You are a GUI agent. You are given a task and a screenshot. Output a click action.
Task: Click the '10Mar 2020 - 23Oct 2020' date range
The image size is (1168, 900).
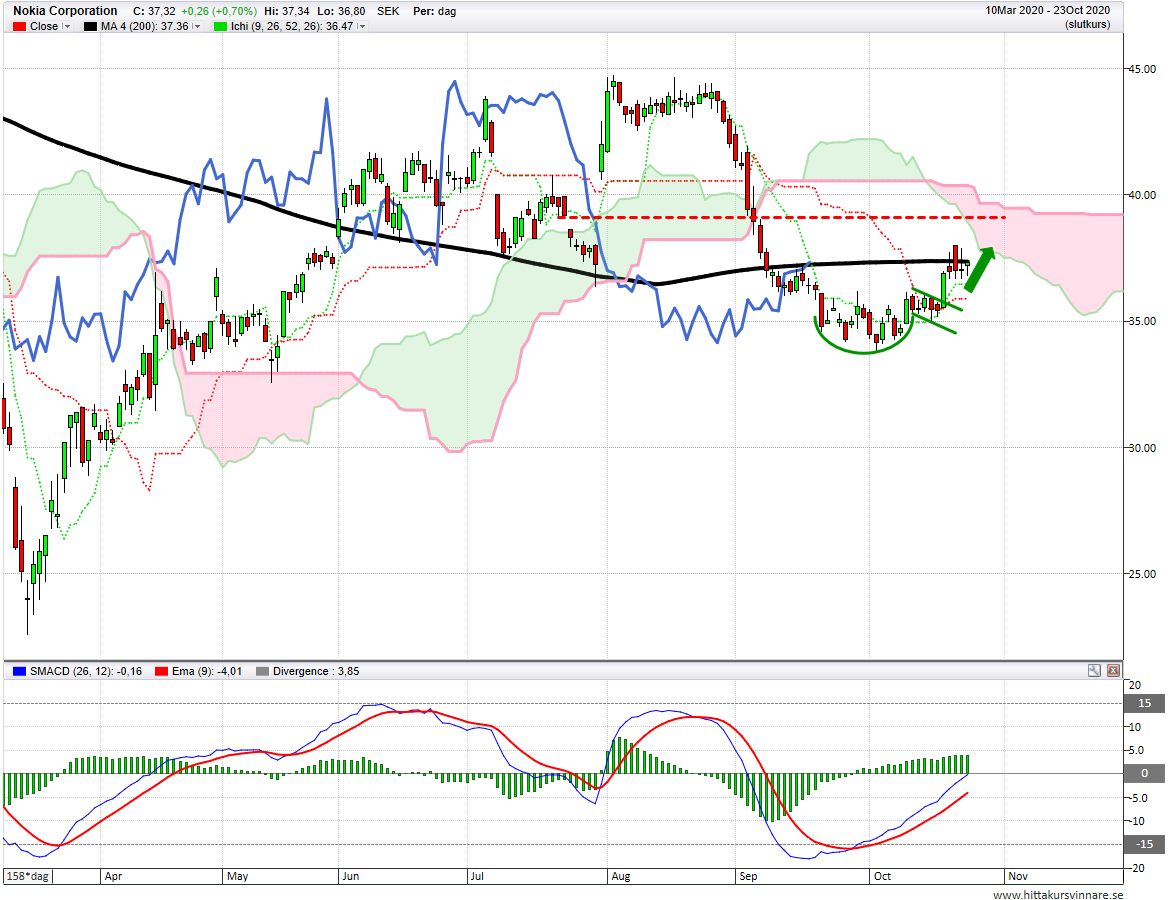click(x=1047, y=10)
